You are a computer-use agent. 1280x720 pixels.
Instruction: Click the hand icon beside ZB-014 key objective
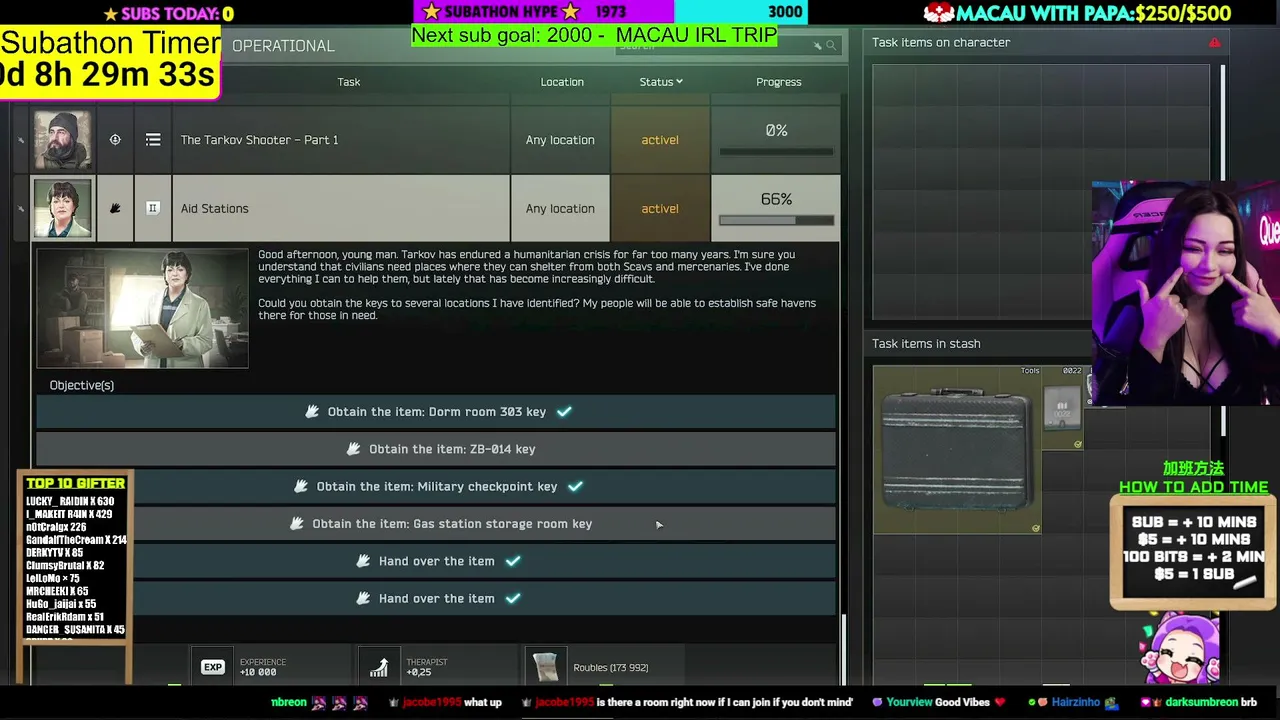pos(353,449)
